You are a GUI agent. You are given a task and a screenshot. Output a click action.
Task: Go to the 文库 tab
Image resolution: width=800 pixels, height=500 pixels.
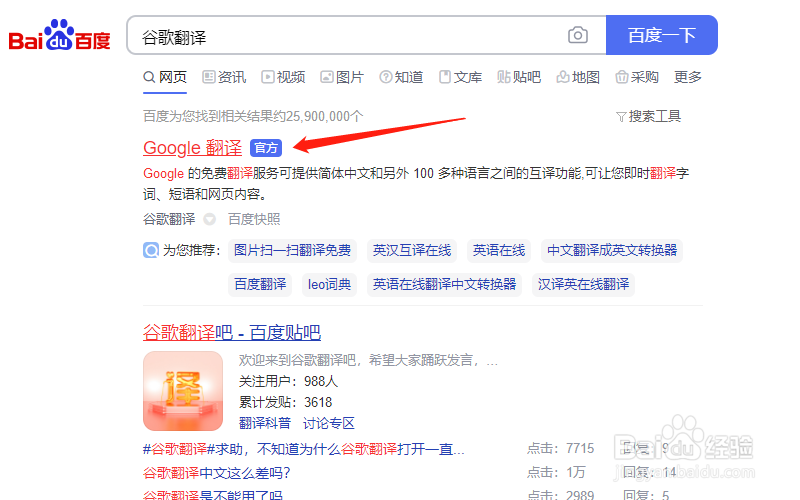click(460, 77)
